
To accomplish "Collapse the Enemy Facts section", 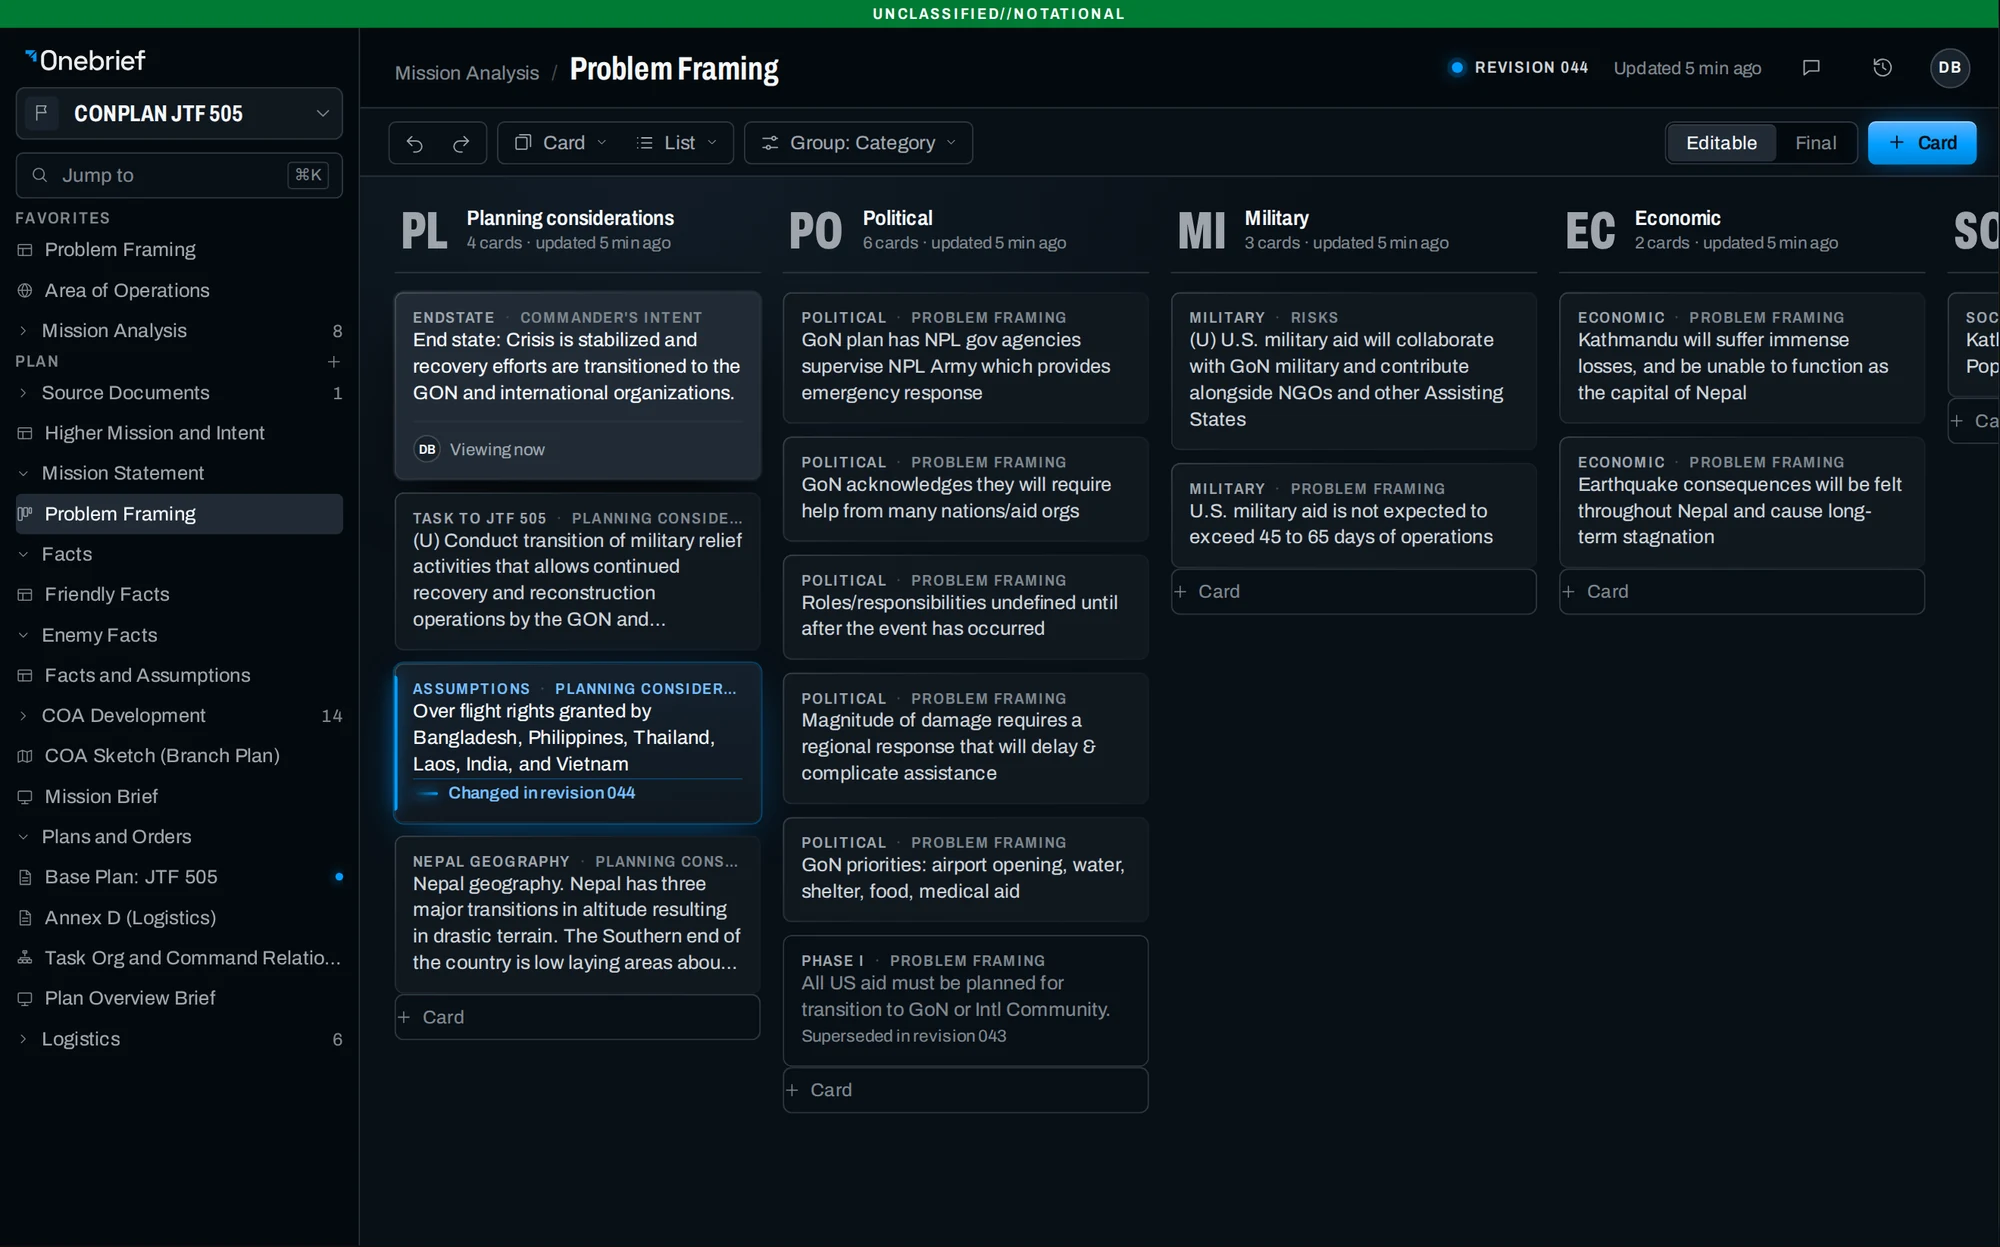I will click(x=23, y=635).
